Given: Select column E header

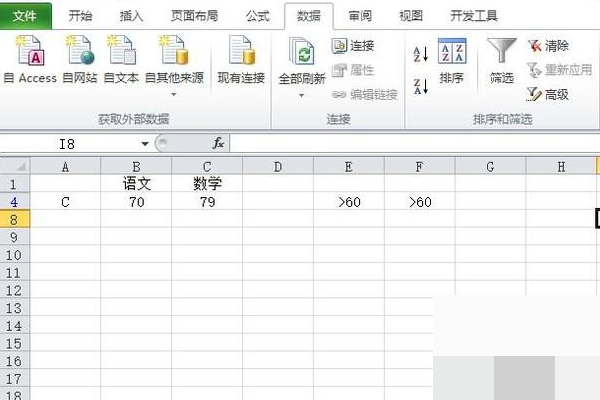Looking at the screenshot, I should (x=349, y=167).
